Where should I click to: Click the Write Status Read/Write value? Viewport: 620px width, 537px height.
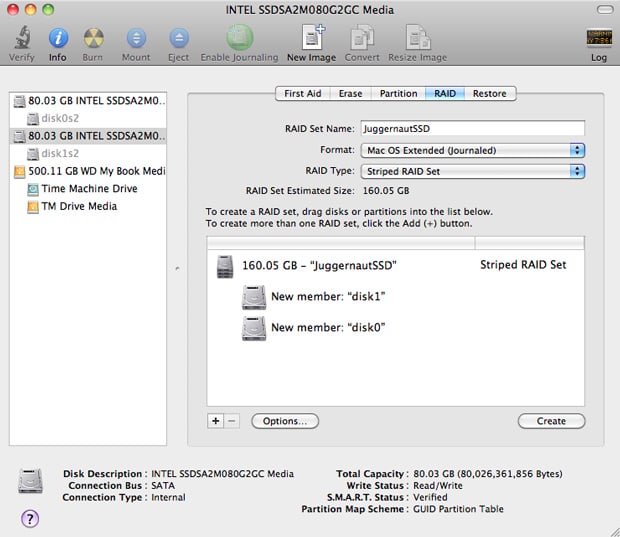tap(438, 486)
